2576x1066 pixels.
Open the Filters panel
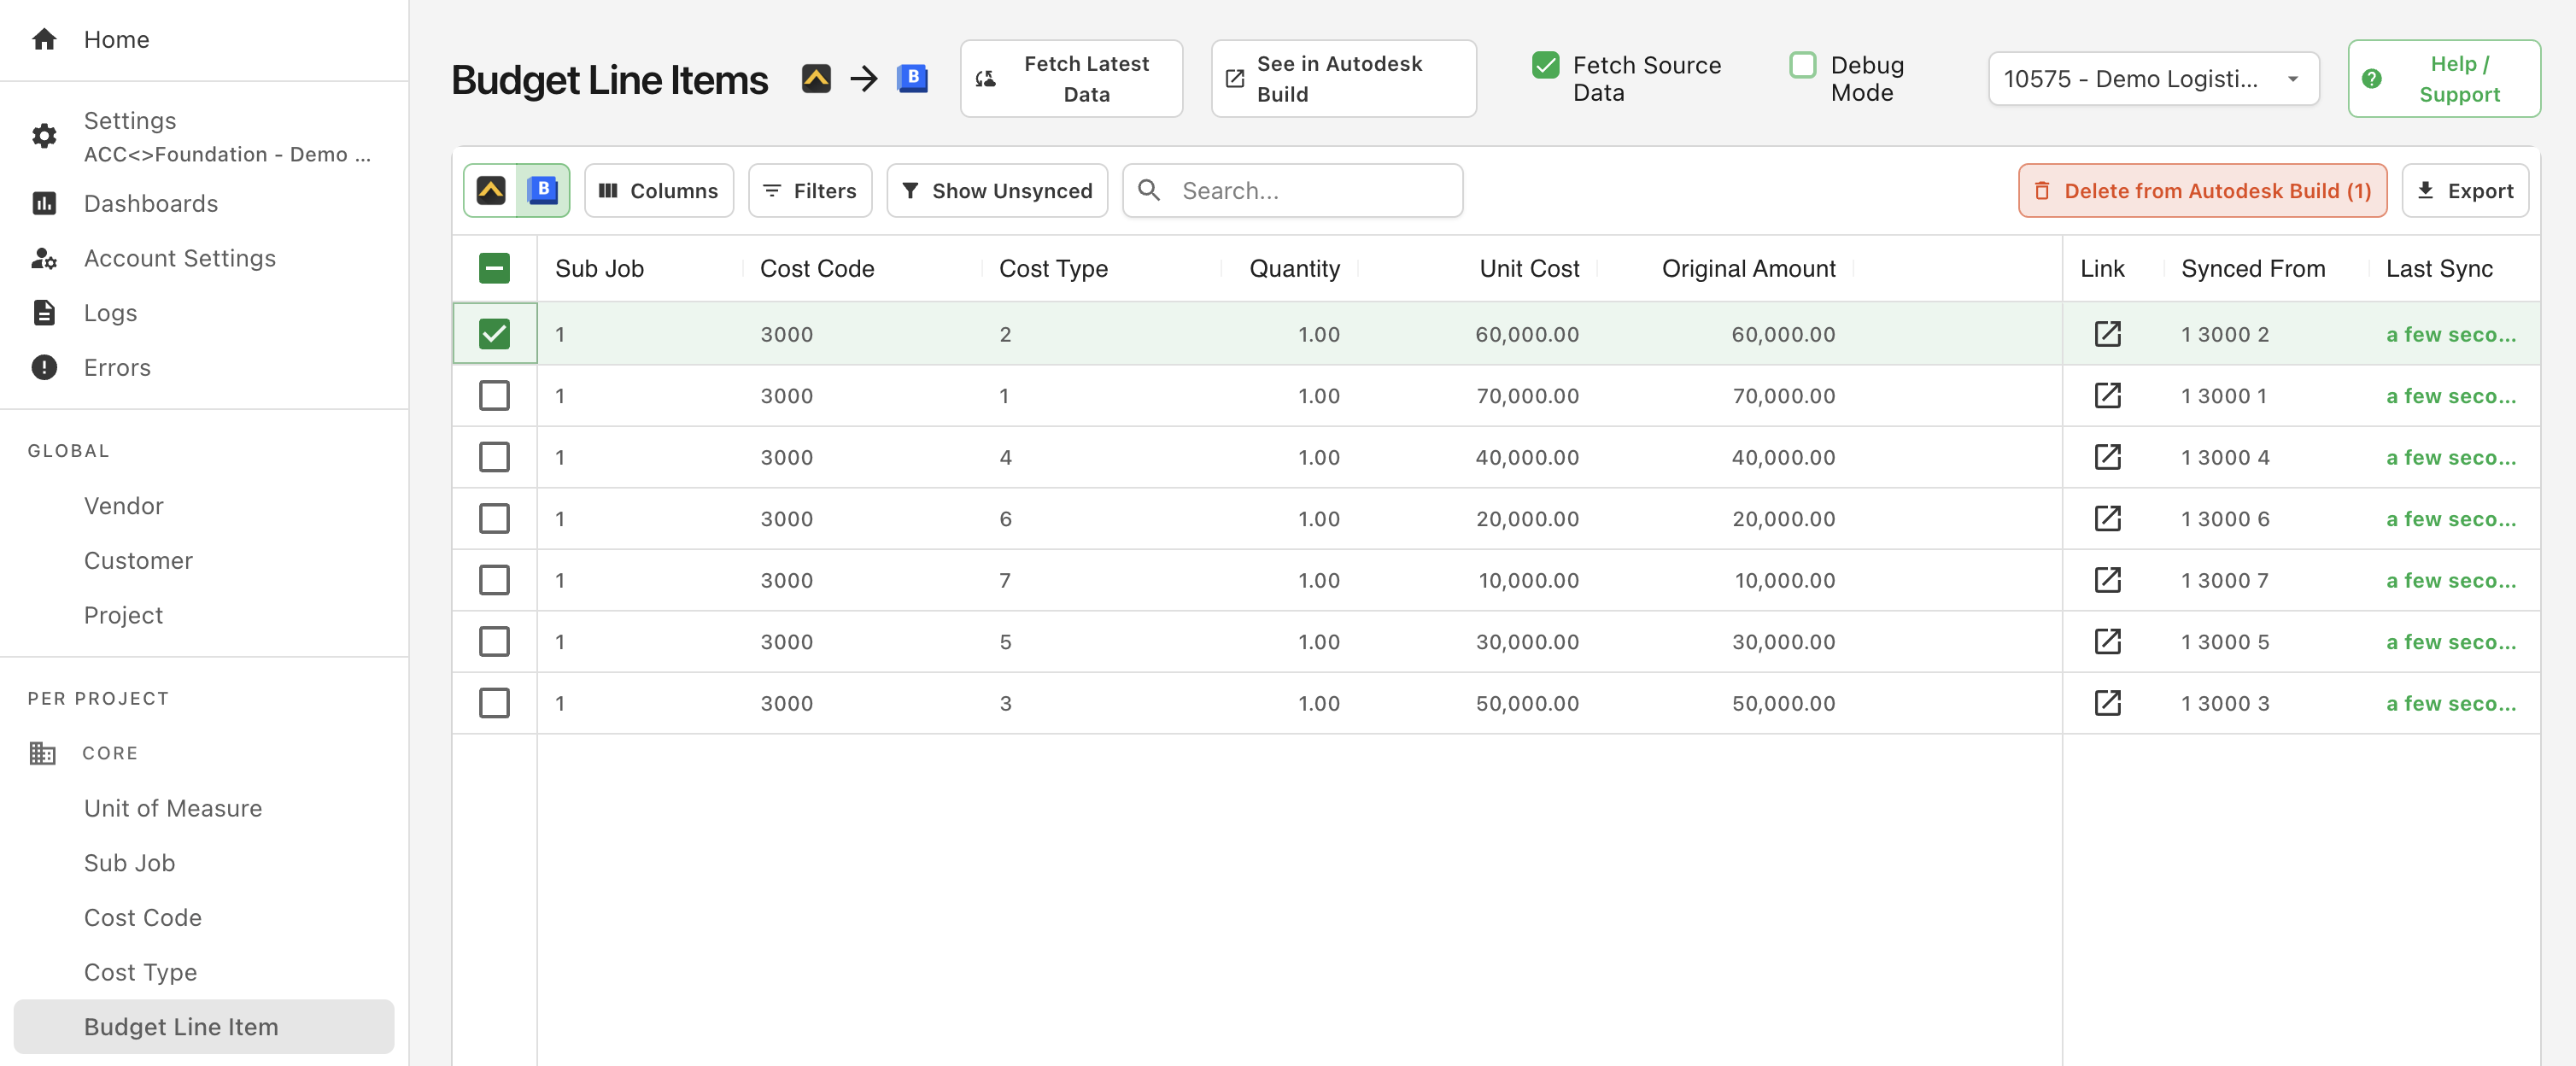coord(809,190)
